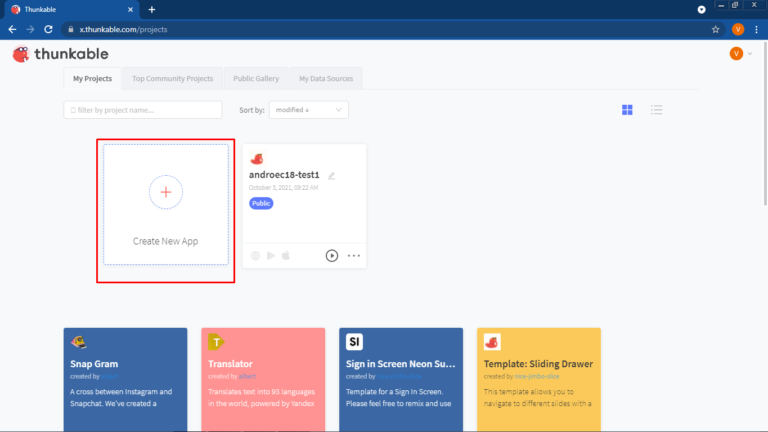Screen dimensions: 768x432
Task: Click the round Chrome icon beside window controls
Action: 701,9
